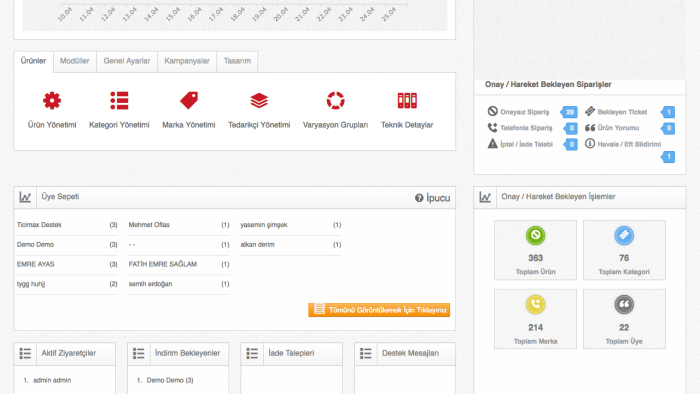The image size is (700, 394).
Task: Click the Havale / Eft Bildirimi info icon
Action: [590, 144]
